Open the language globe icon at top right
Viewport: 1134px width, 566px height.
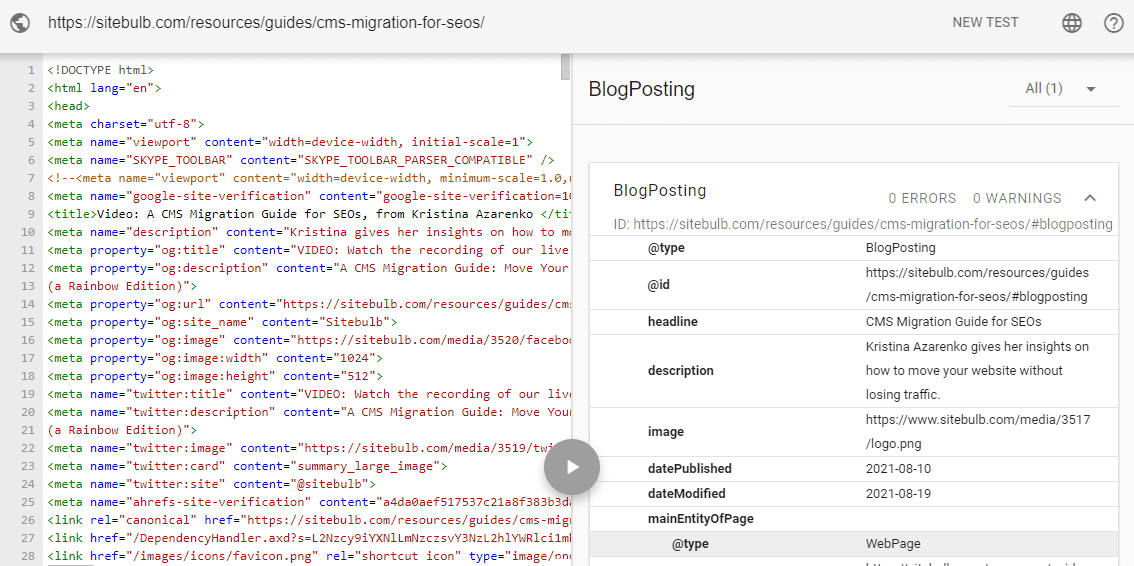click(1072, 23)
